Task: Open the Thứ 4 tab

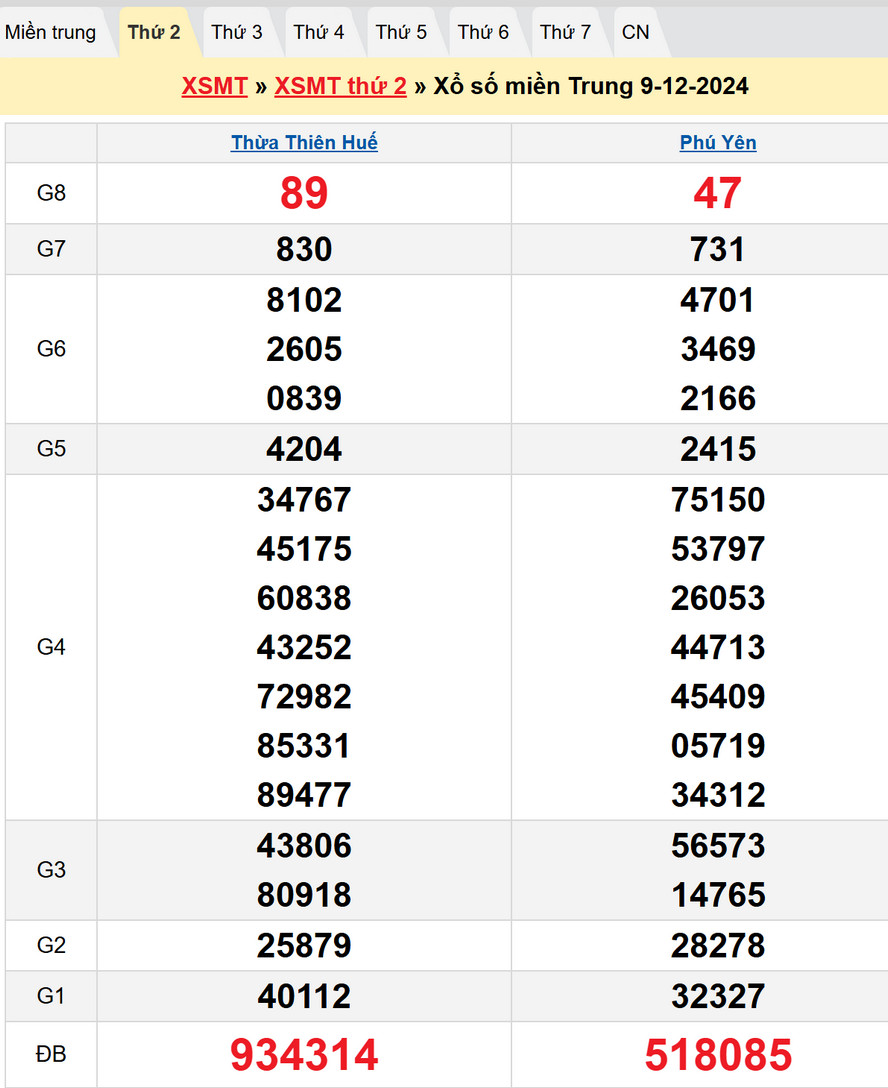Action: (x=319, y=32)
